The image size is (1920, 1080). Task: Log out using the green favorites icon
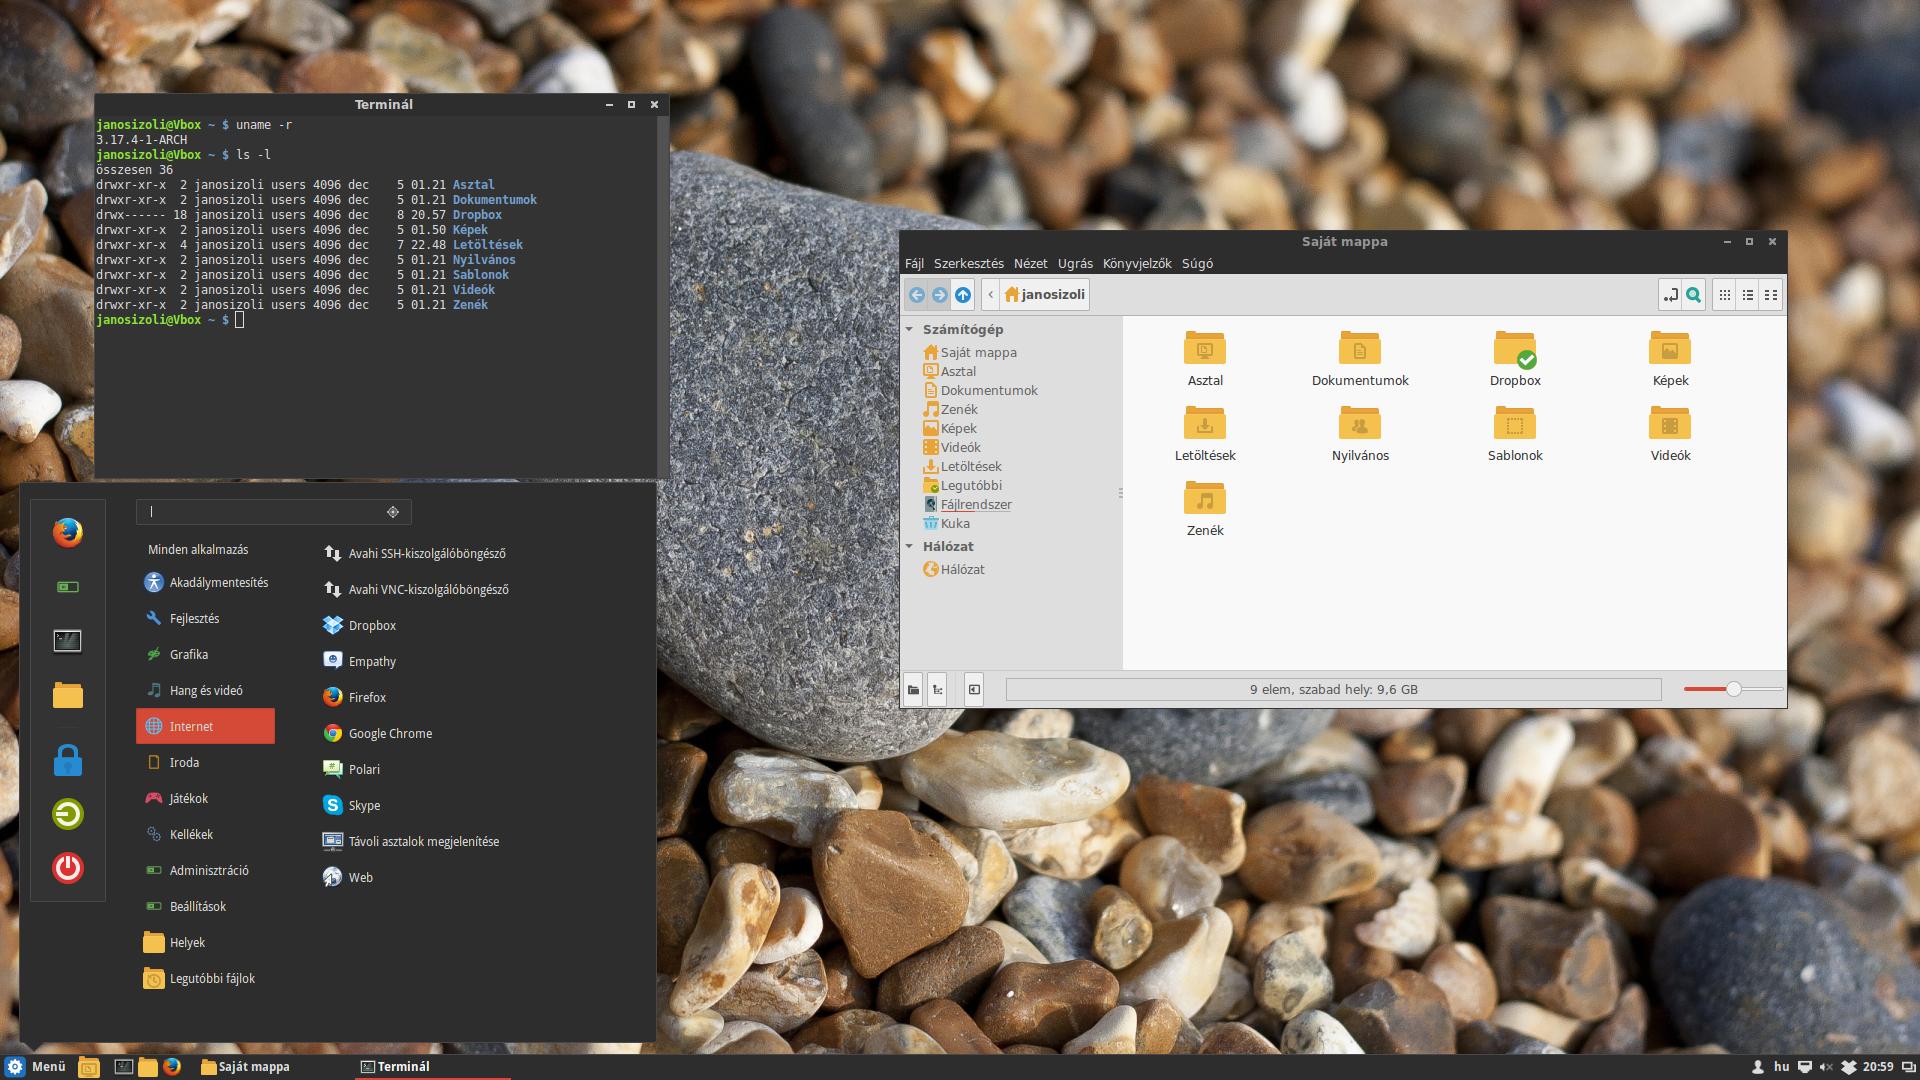pyautogui.click(x=68, y=814)
